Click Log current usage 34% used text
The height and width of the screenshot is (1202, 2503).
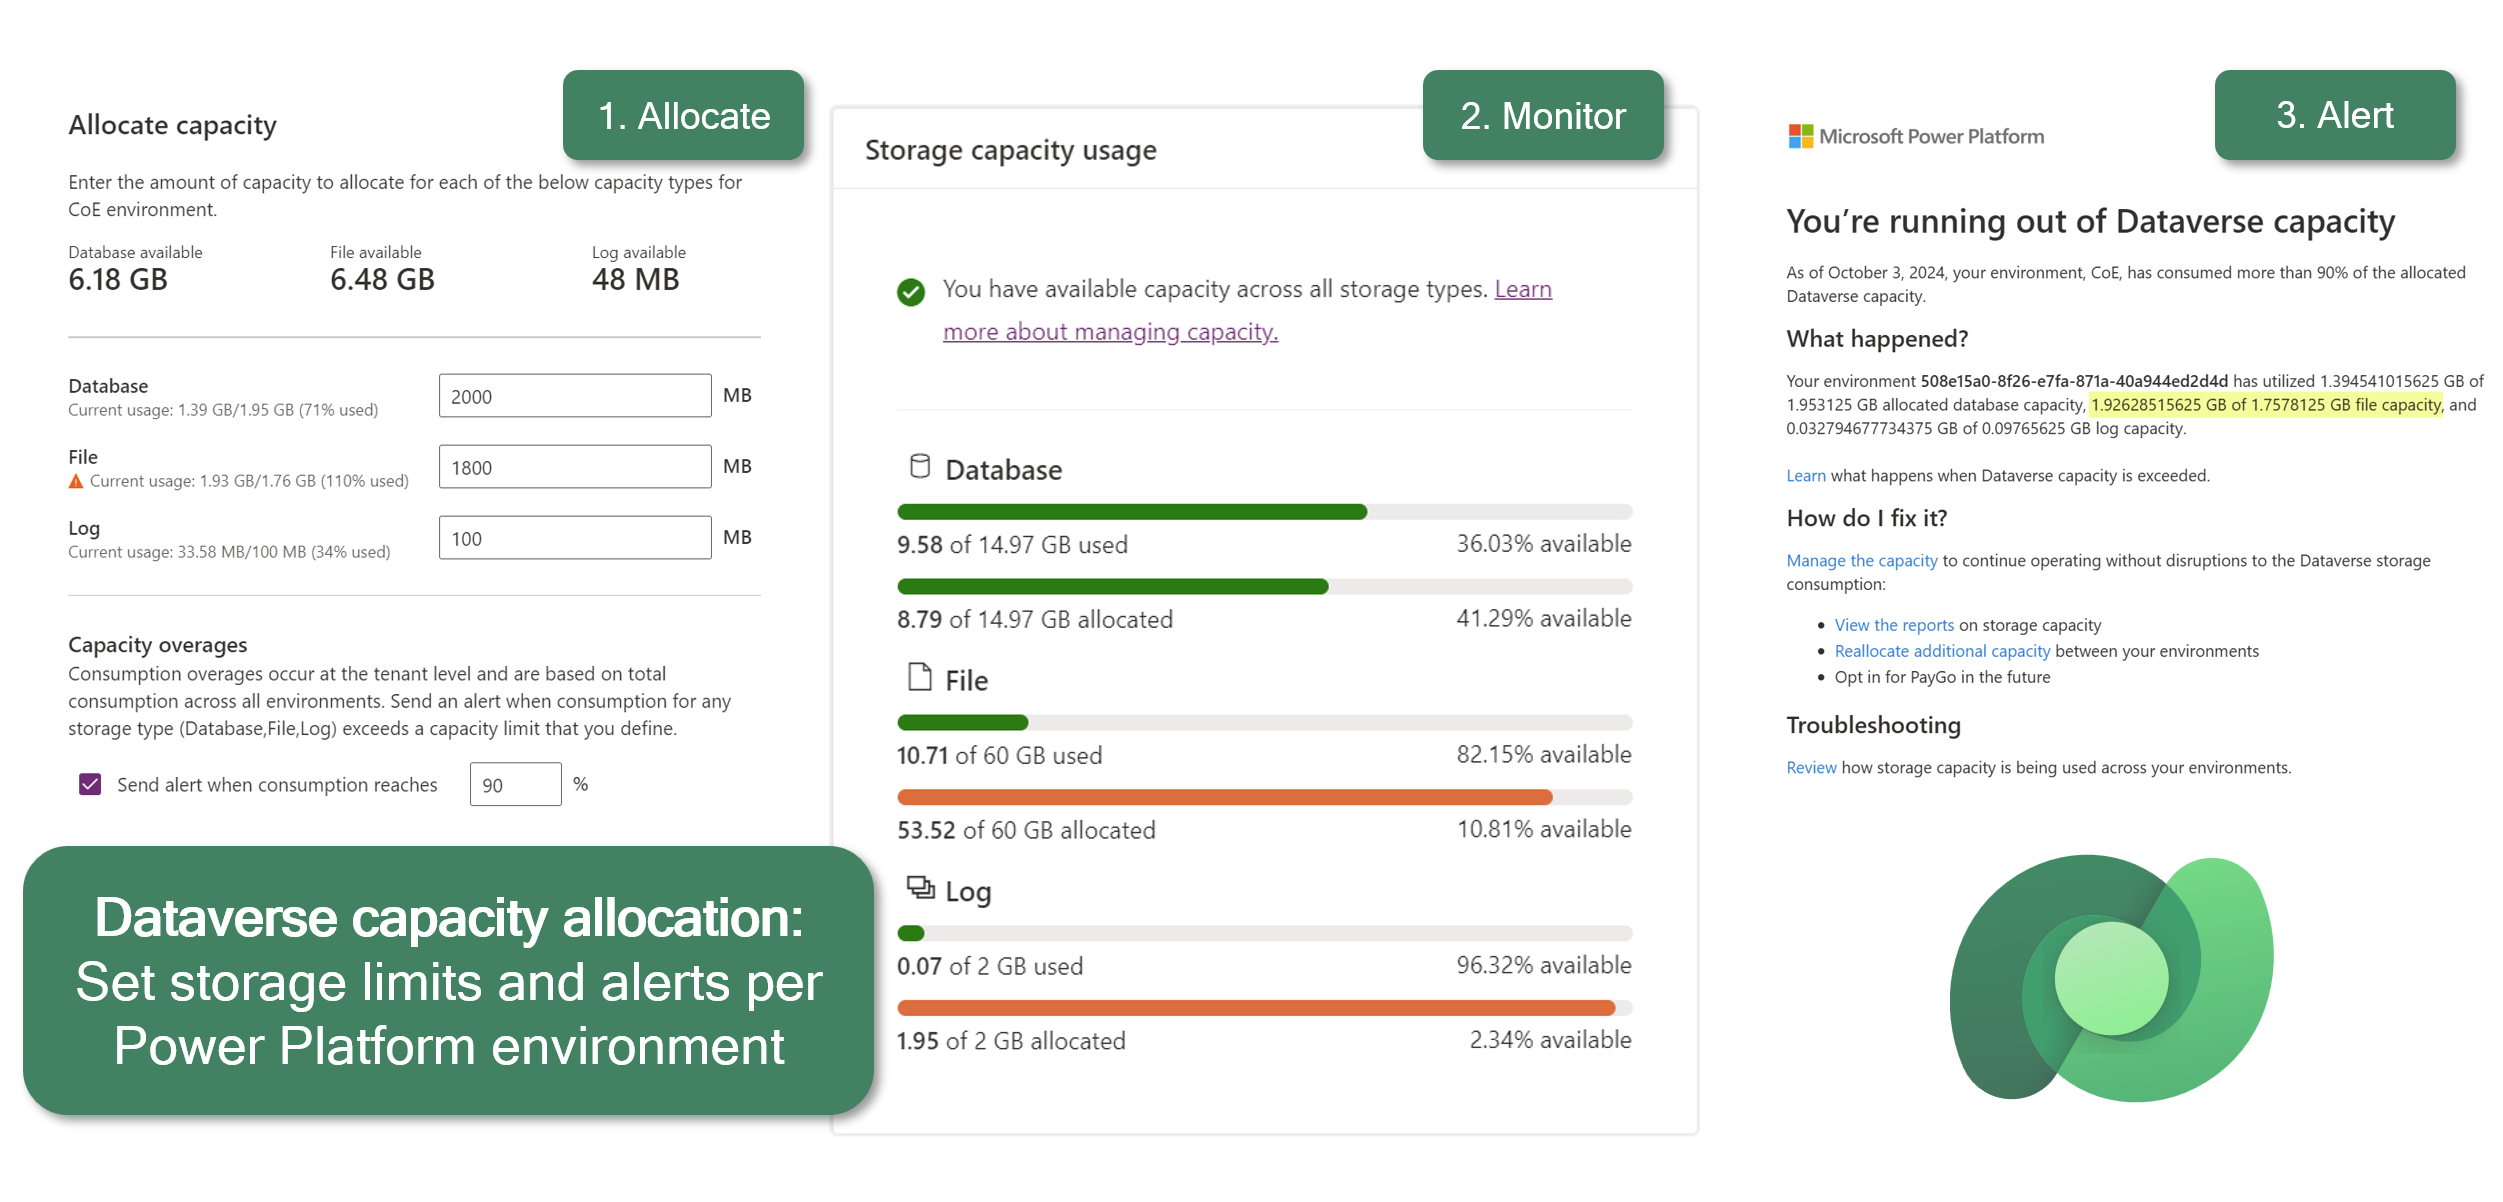click(229, 552)
